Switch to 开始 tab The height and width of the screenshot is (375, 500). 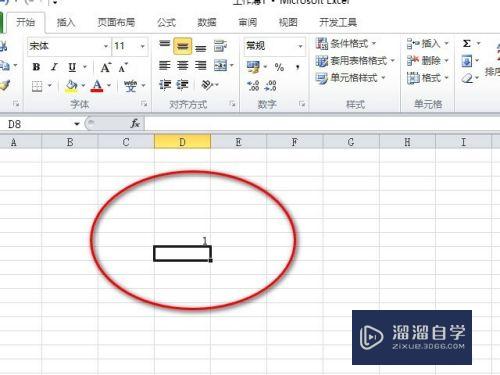(x=25, y=22)
